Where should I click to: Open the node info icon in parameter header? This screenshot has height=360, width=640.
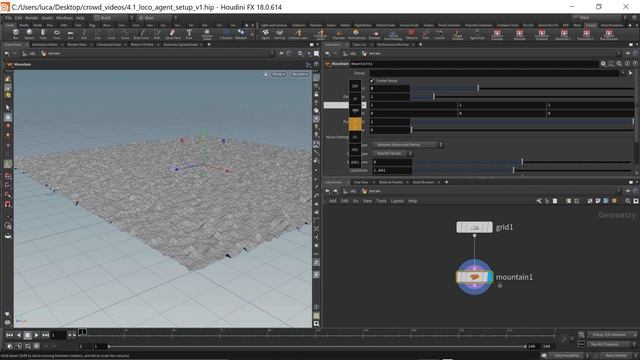(x=627, y=64)
